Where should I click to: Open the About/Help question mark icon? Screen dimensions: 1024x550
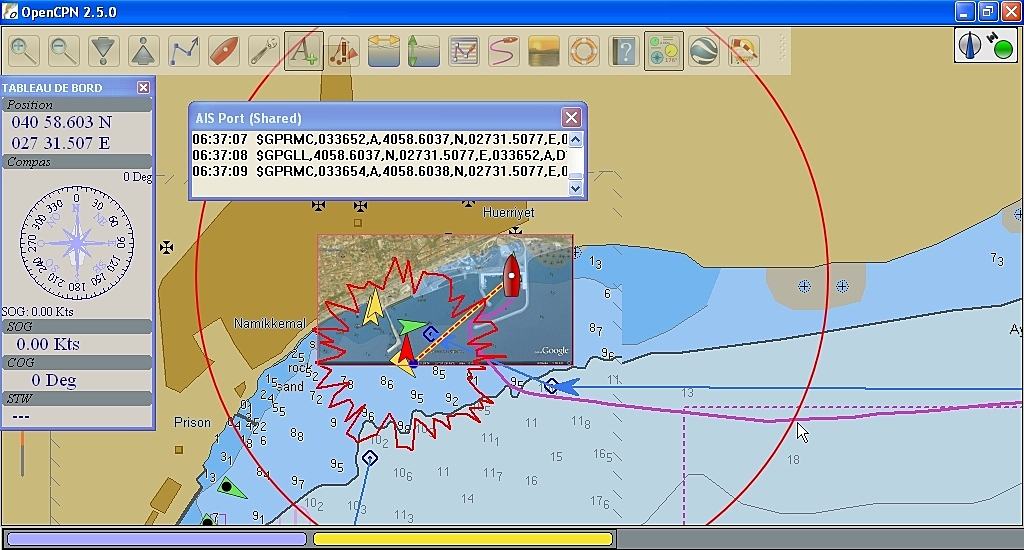(624, 51)
